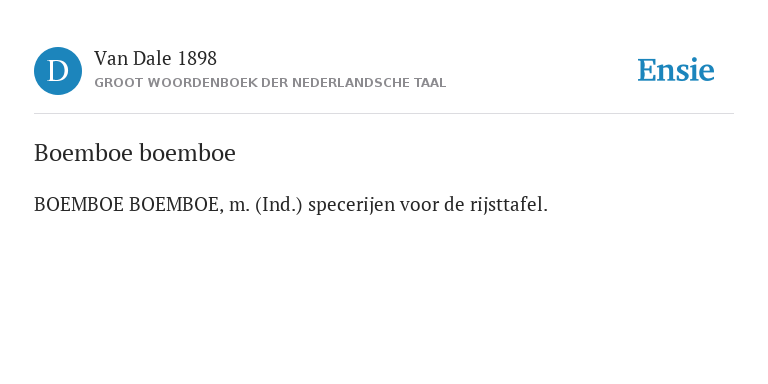Screen dimensions: 768x384
Task: Click the word NEDERLANDSCHE in the subtitle
Action: (x=351, y=83)
